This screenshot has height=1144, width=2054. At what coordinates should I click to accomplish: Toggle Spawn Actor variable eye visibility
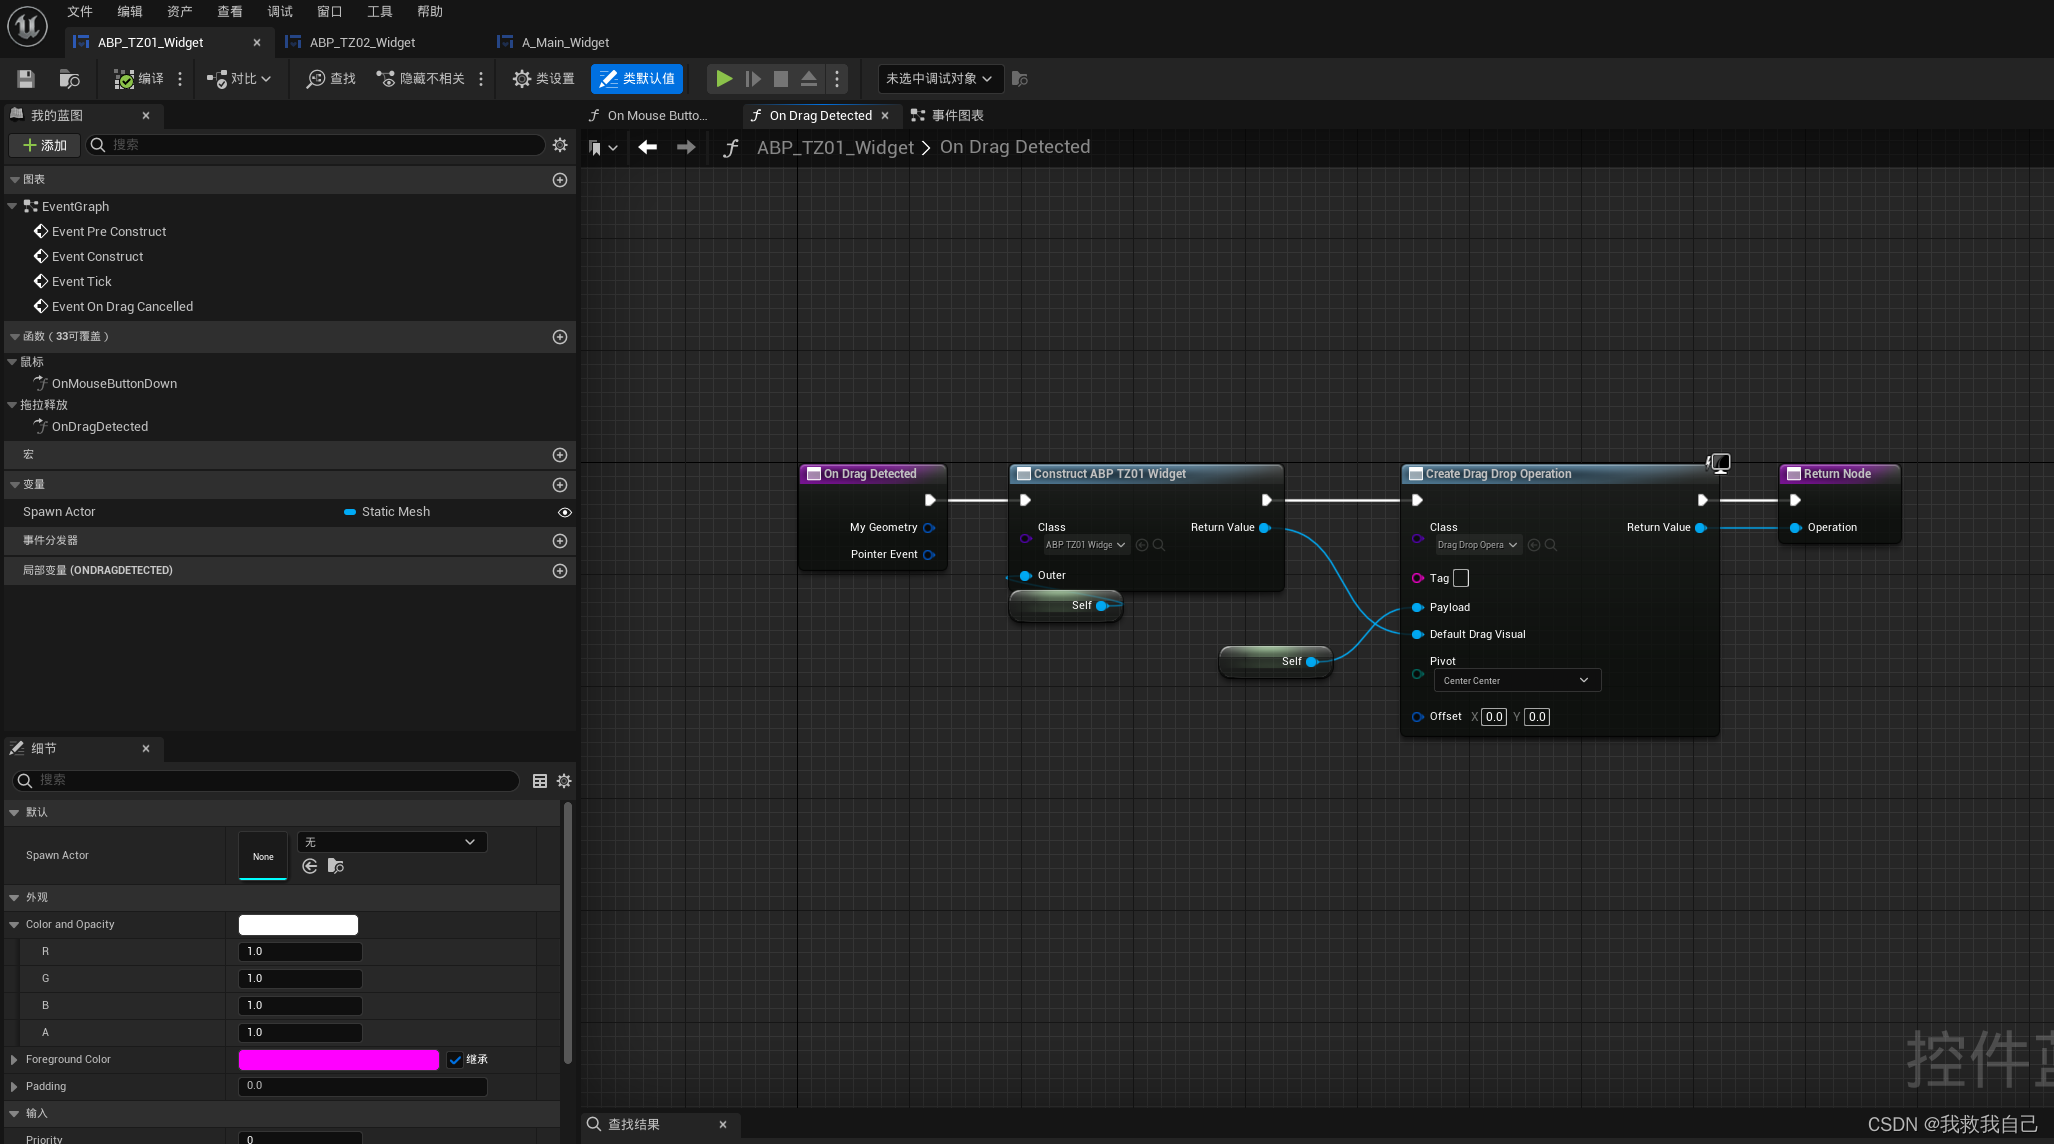click(564, 512)
